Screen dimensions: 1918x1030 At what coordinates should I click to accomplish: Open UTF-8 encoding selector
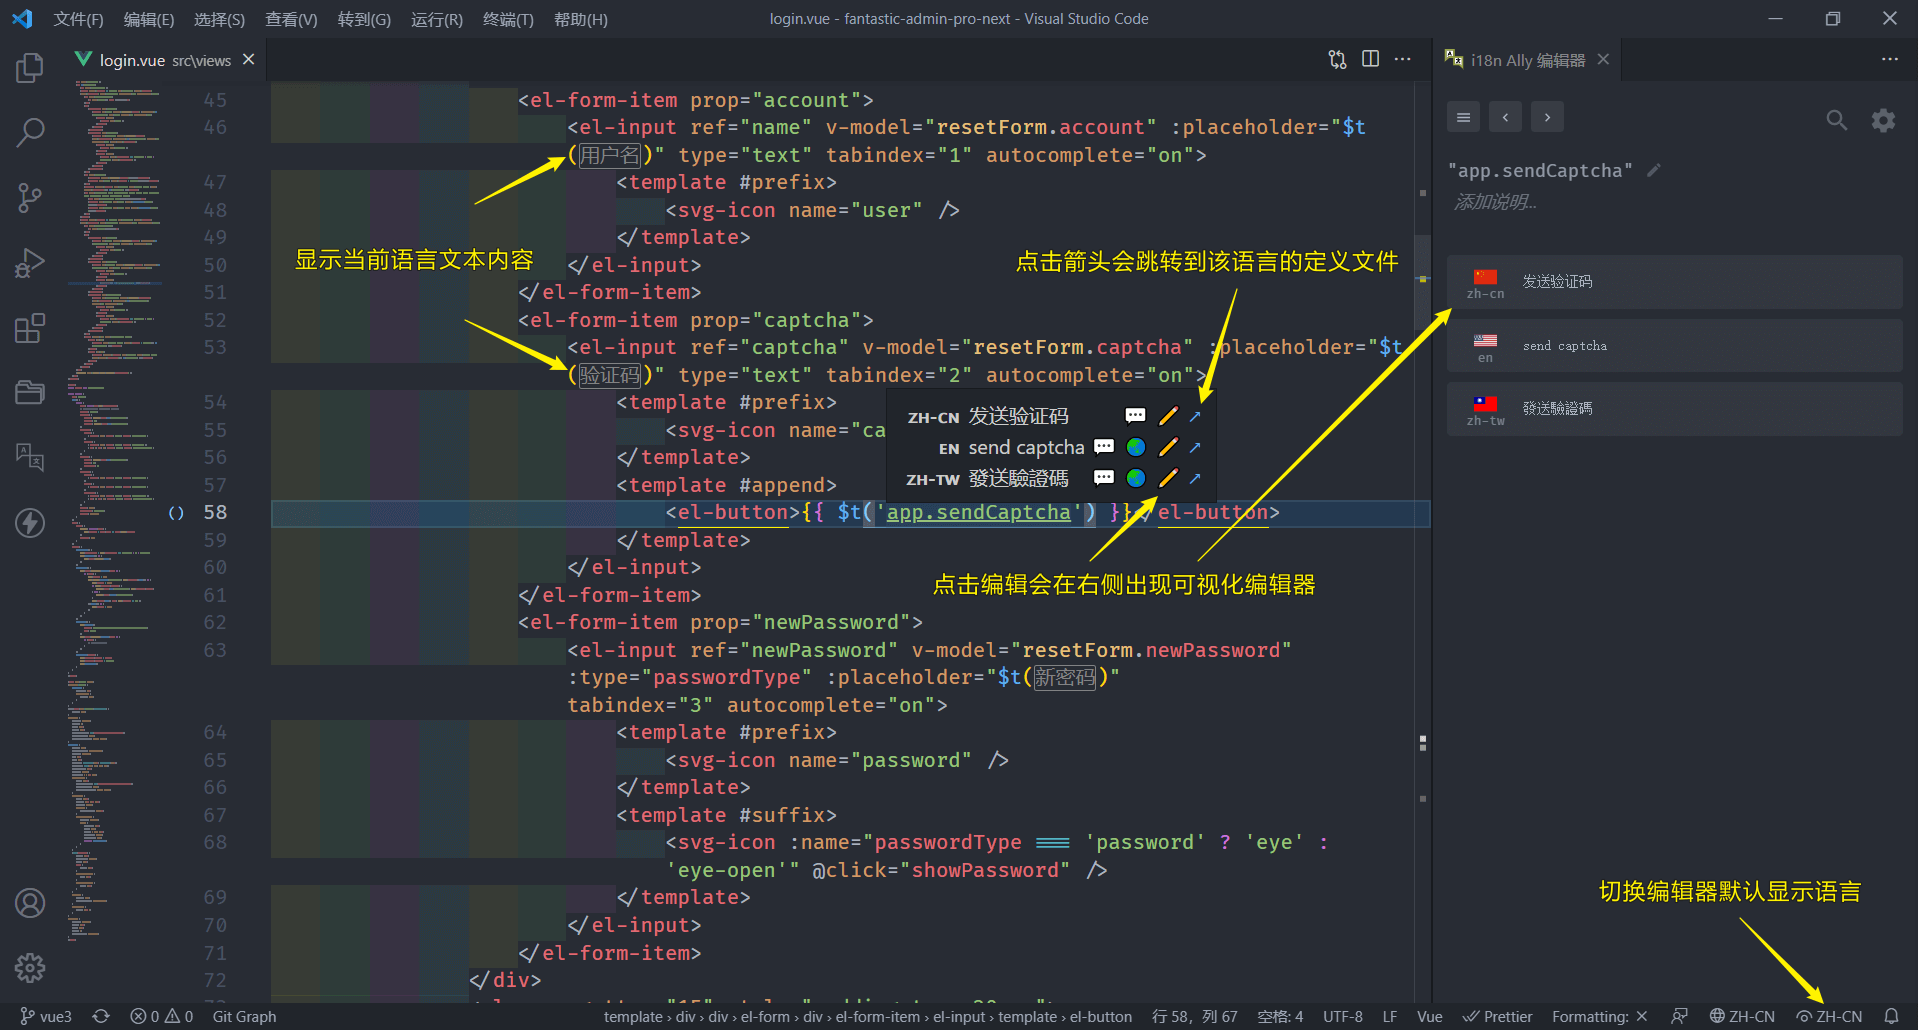[1342, 1016]
